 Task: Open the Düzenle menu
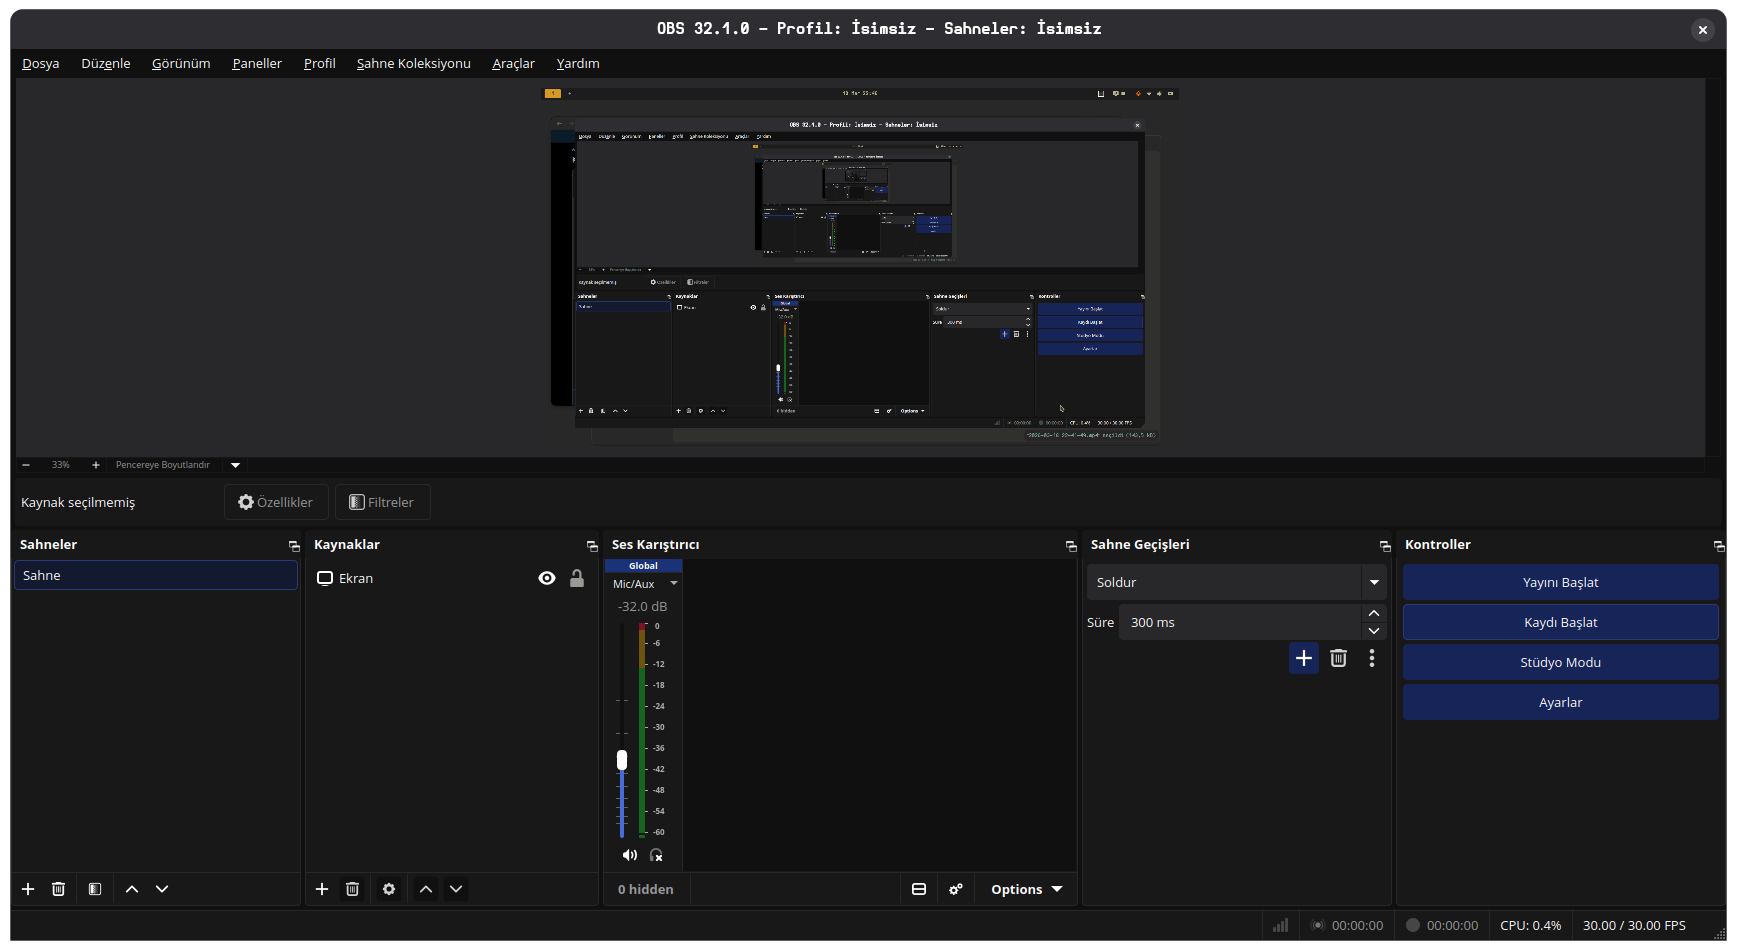coord(106,63)
